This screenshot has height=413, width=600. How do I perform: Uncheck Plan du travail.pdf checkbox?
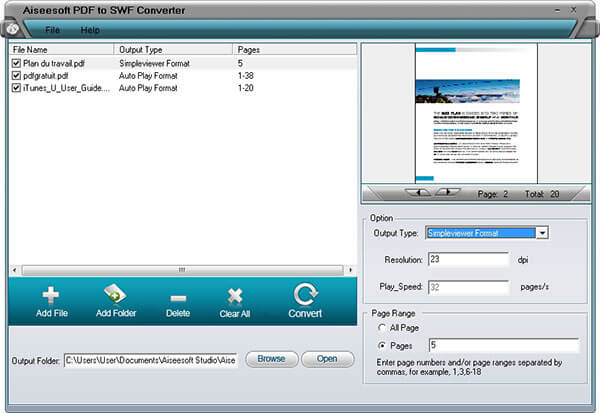(x=16, y=63)
